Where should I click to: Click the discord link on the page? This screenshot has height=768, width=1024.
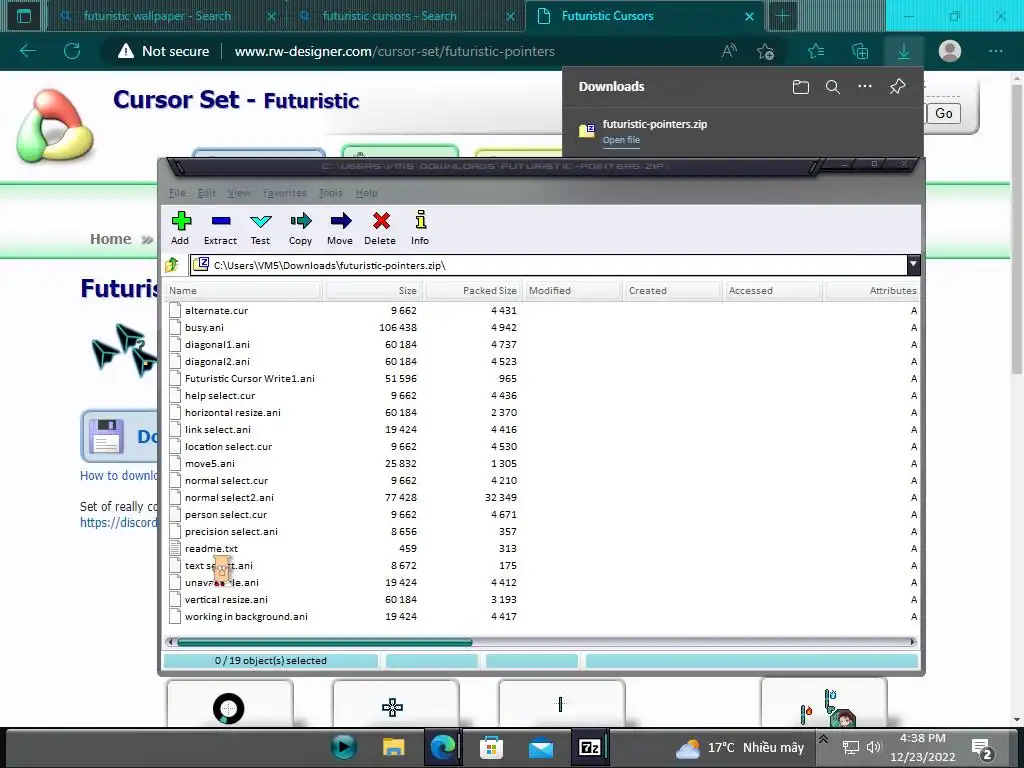point(118,522)
